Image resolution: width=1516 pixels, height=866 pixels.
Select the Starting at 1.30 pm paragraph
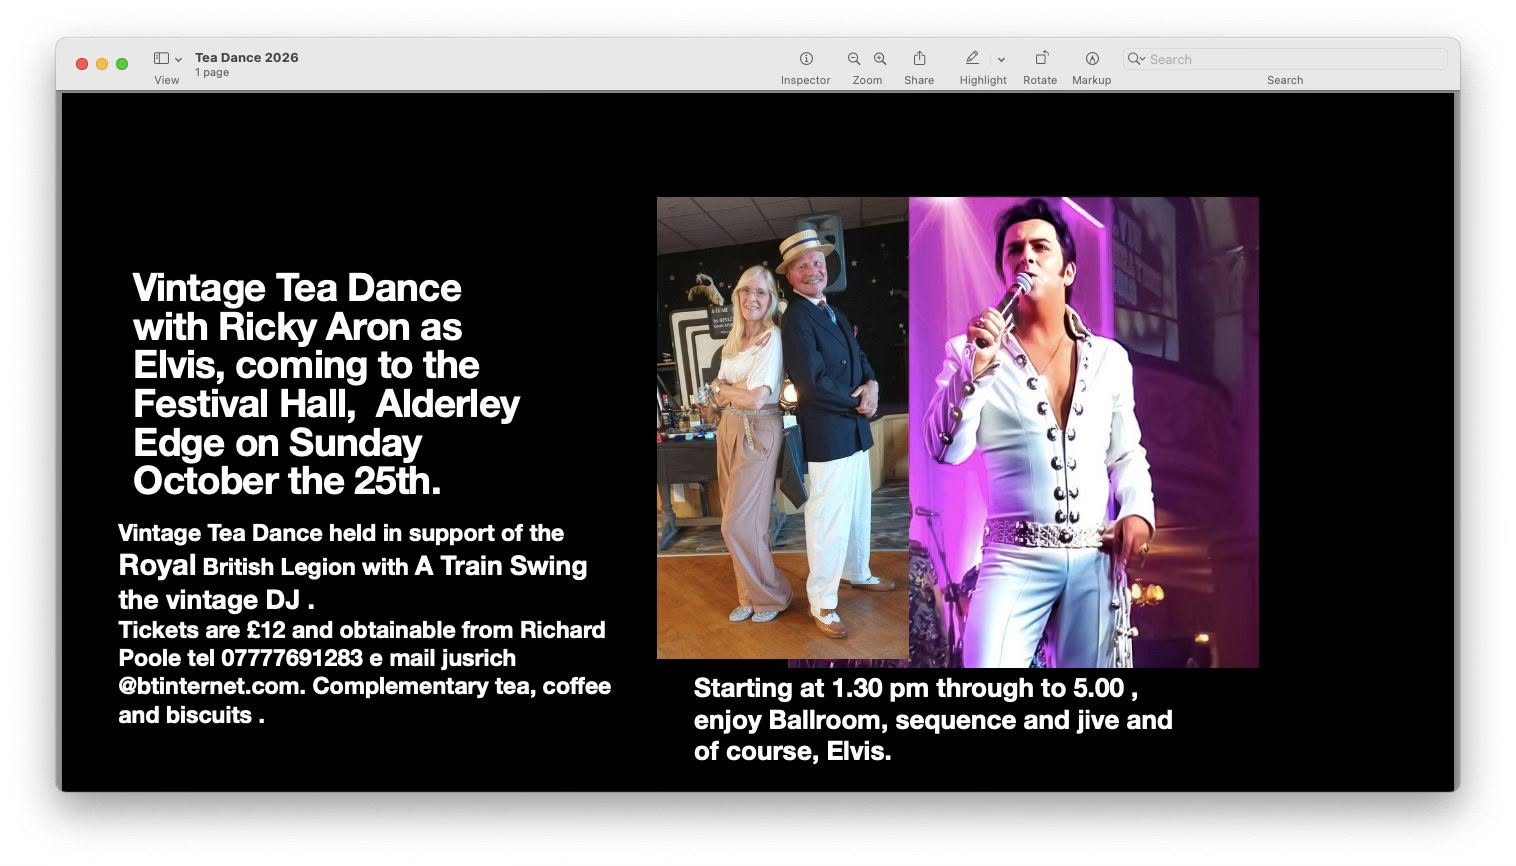[x=933, y=719]
